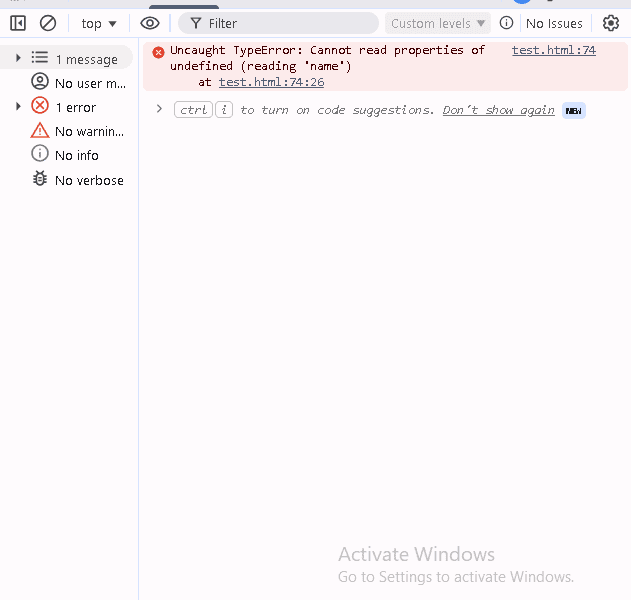Image resolution: width=631 pixels, height=600 pixels.
Task: Open the top context dropdown
Action: 98,23
